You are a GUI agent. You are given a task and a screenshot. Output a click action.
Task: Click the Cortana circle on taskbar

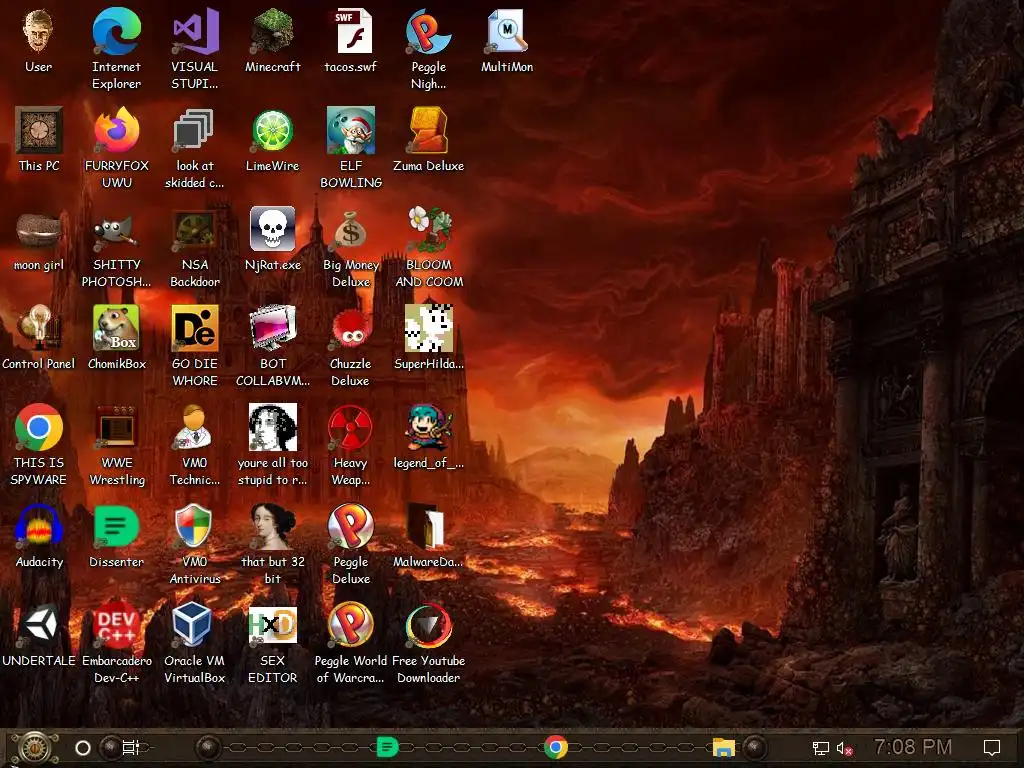click(83, 748)
